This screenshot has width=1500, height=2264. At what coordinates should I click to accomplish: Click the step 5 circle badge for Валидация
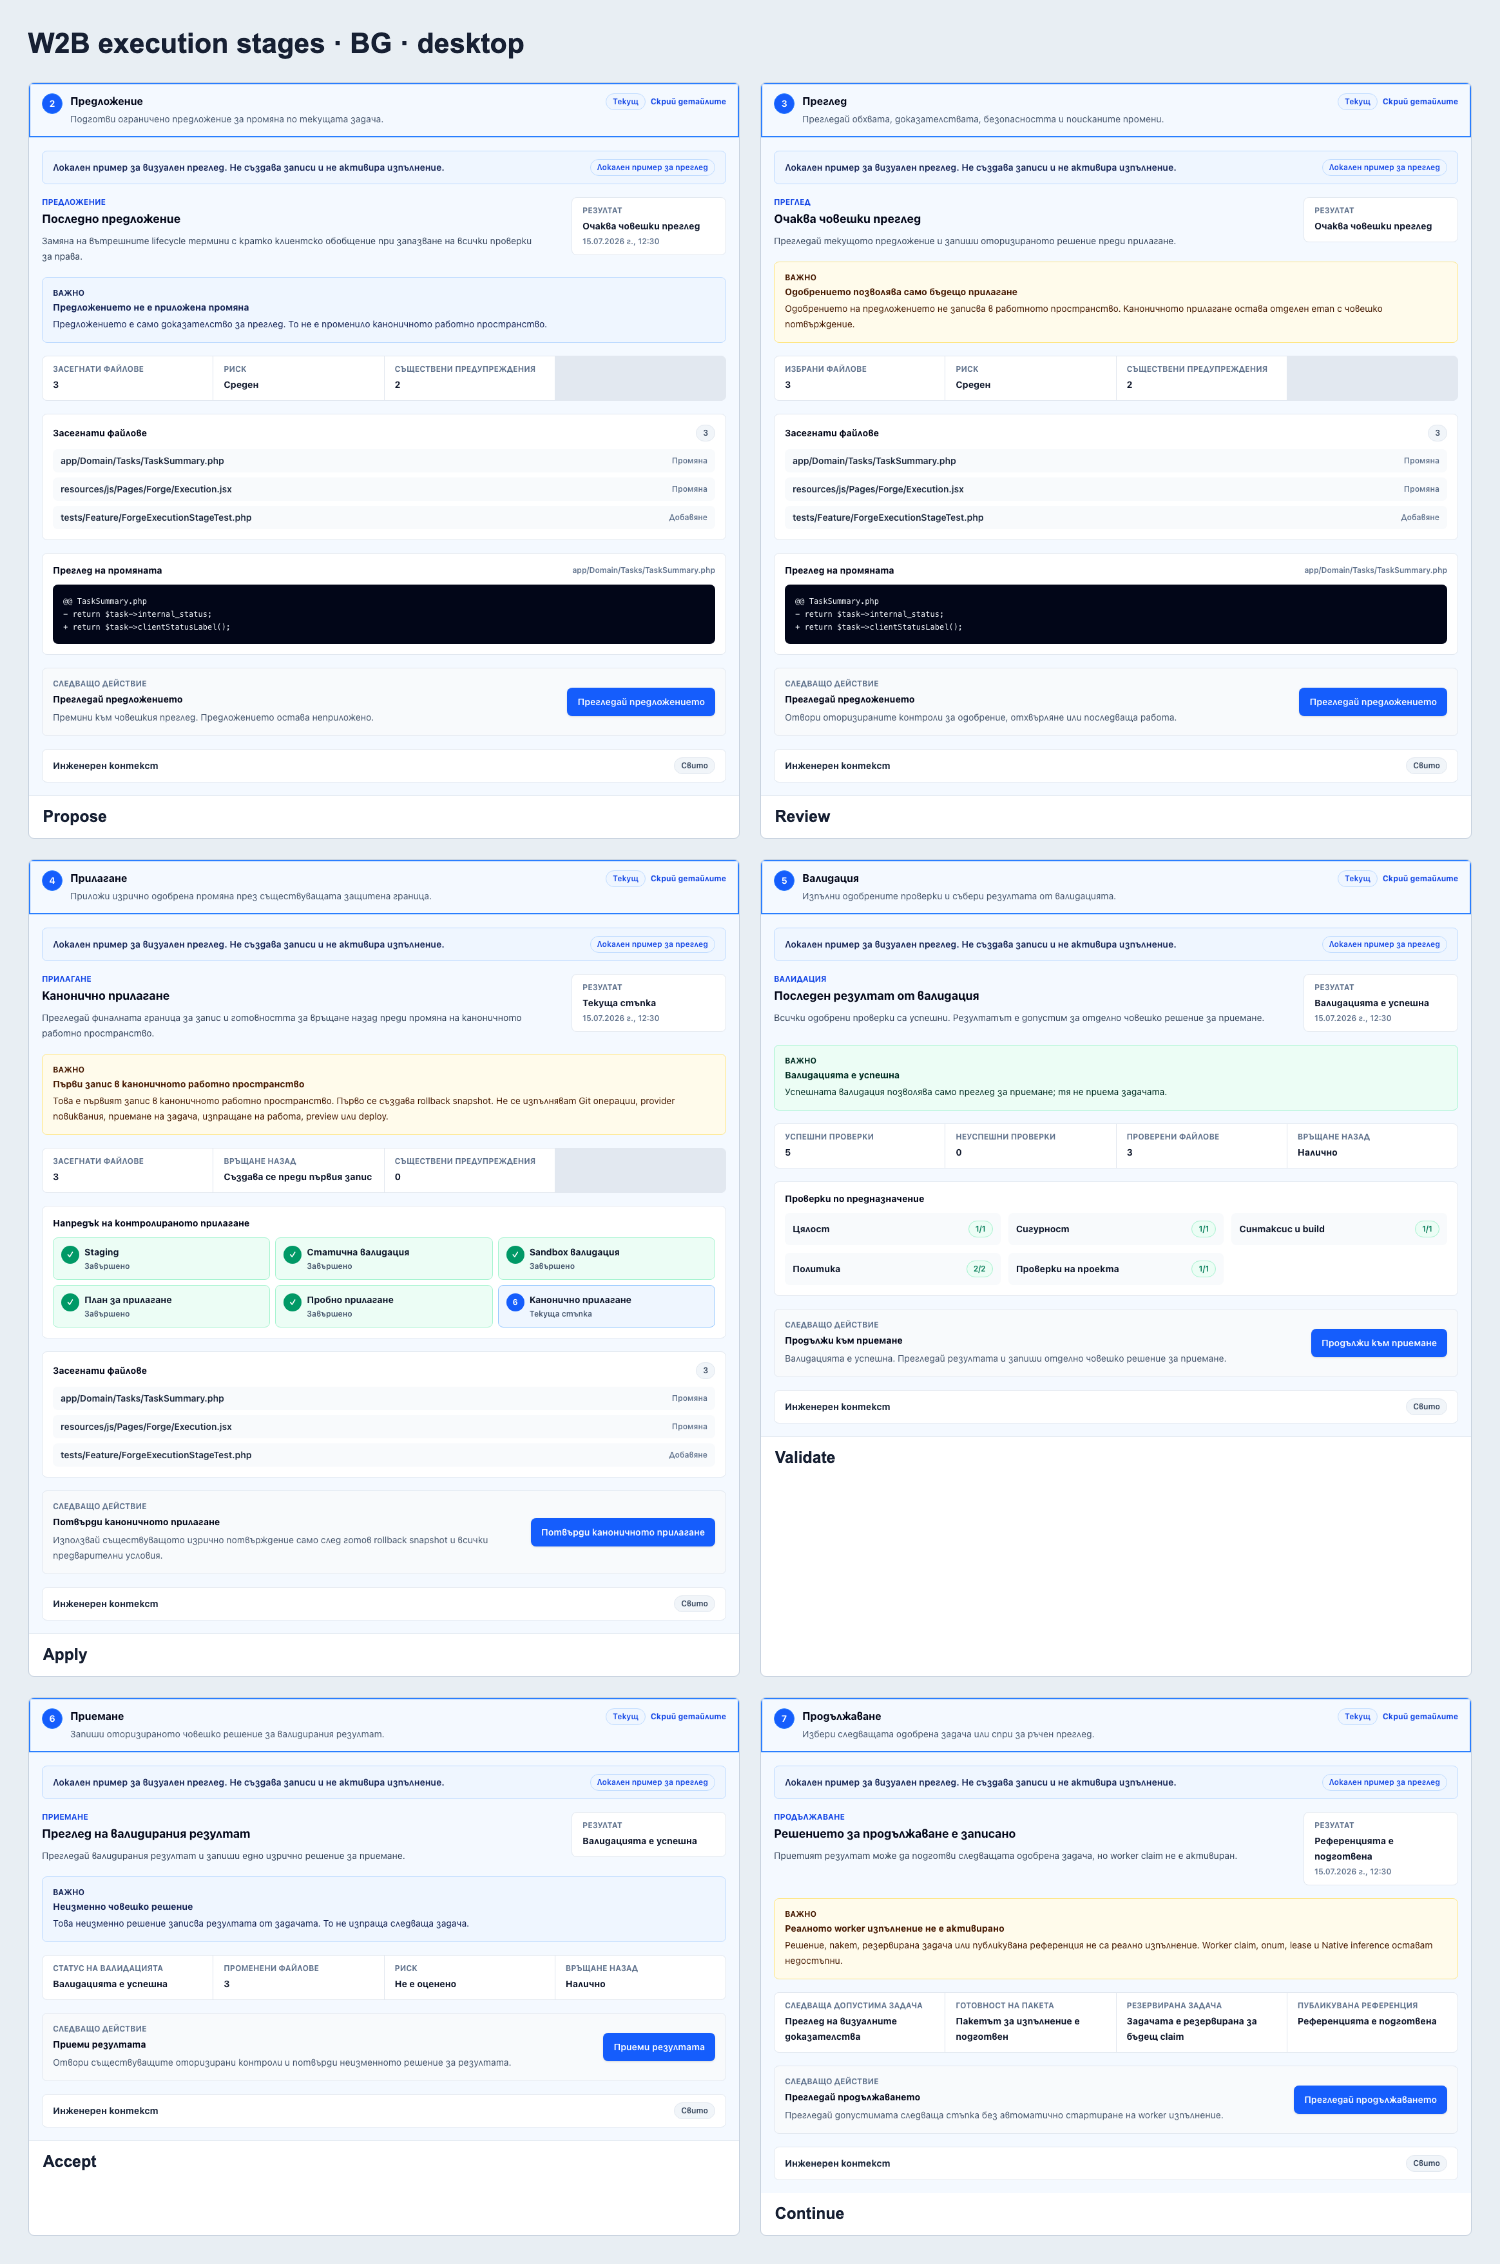[x=784, y=880]
